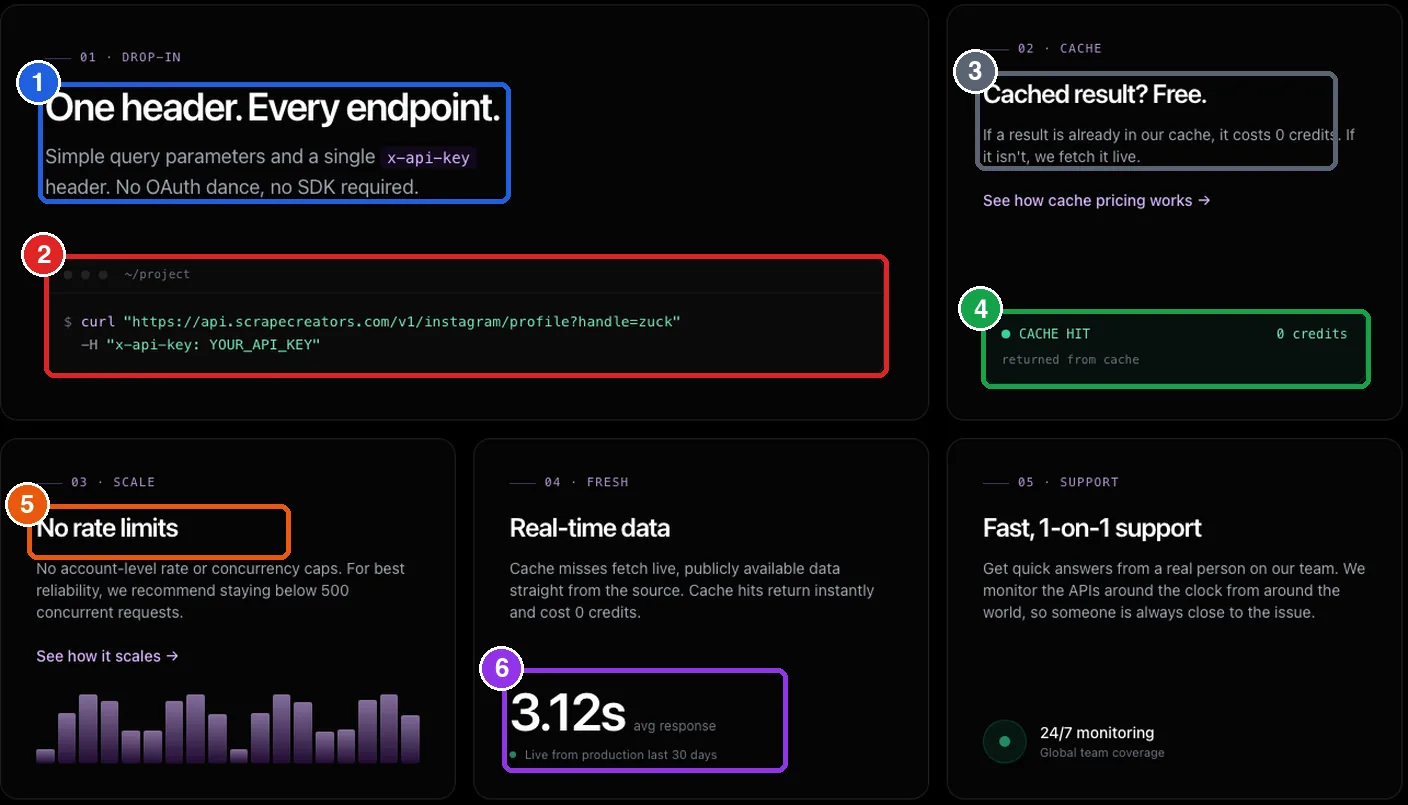Click the "No OAuth dance, no SDK required" sentence

pos(270,188)
